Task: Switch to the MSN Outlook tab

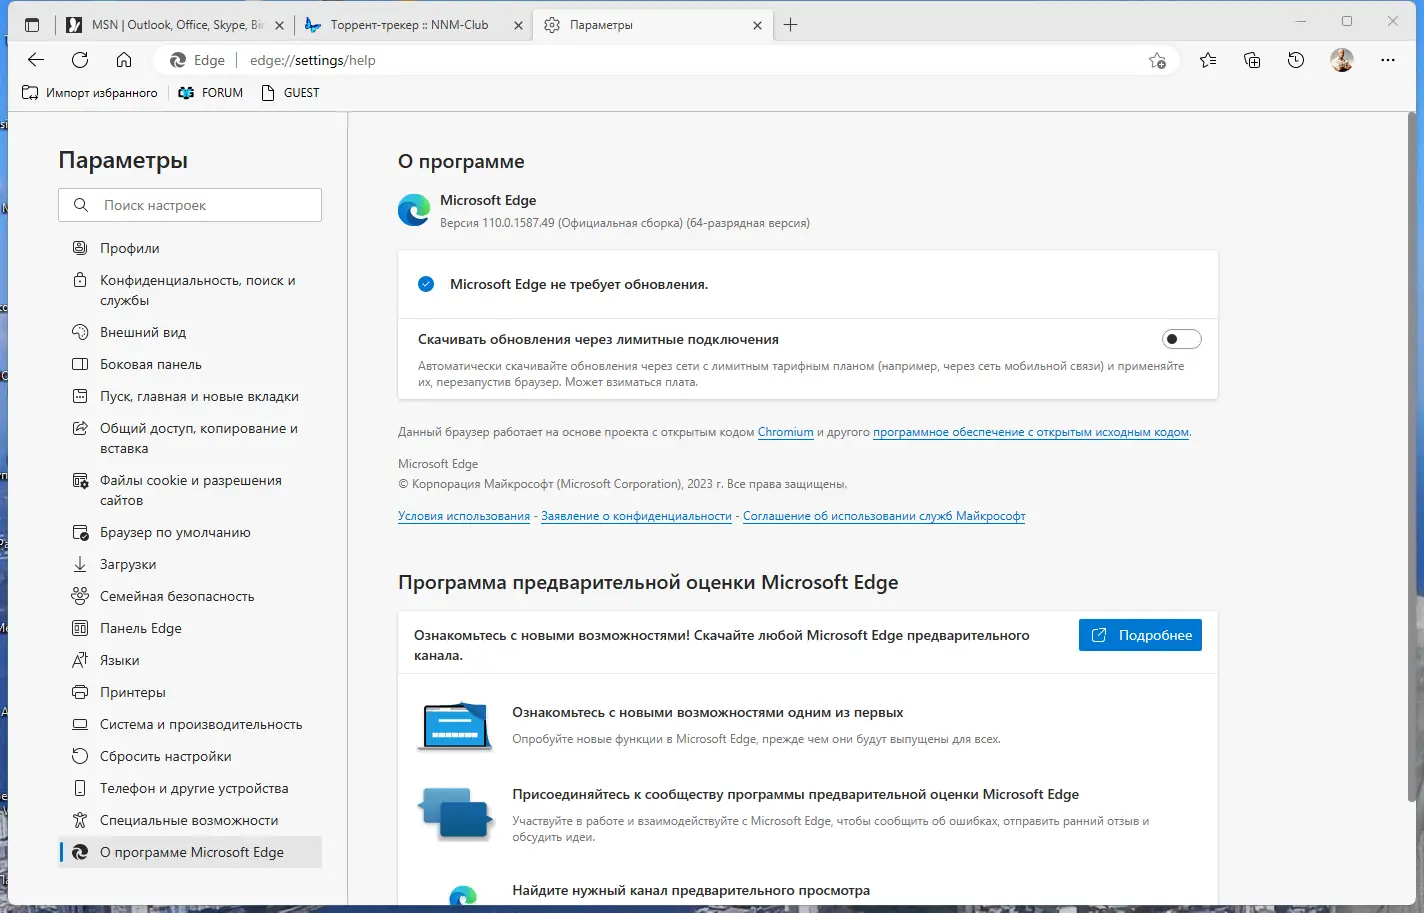Action: click(x=174, y=25)
